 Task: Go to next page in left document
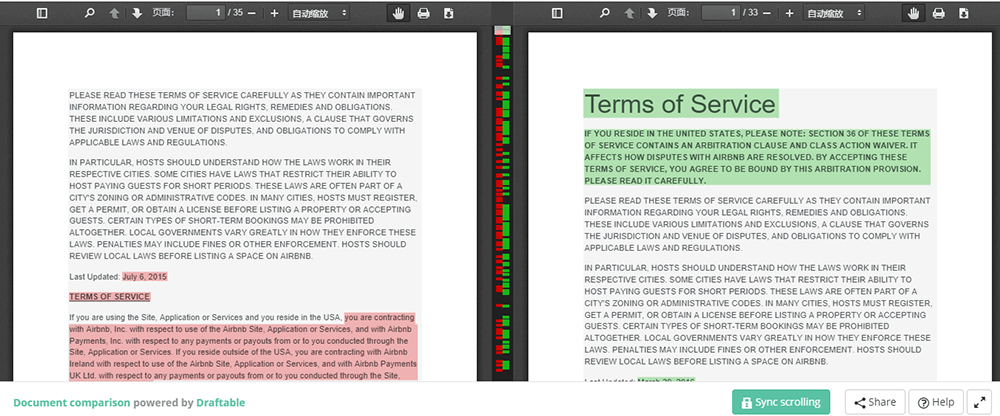(x=135, y=13)
